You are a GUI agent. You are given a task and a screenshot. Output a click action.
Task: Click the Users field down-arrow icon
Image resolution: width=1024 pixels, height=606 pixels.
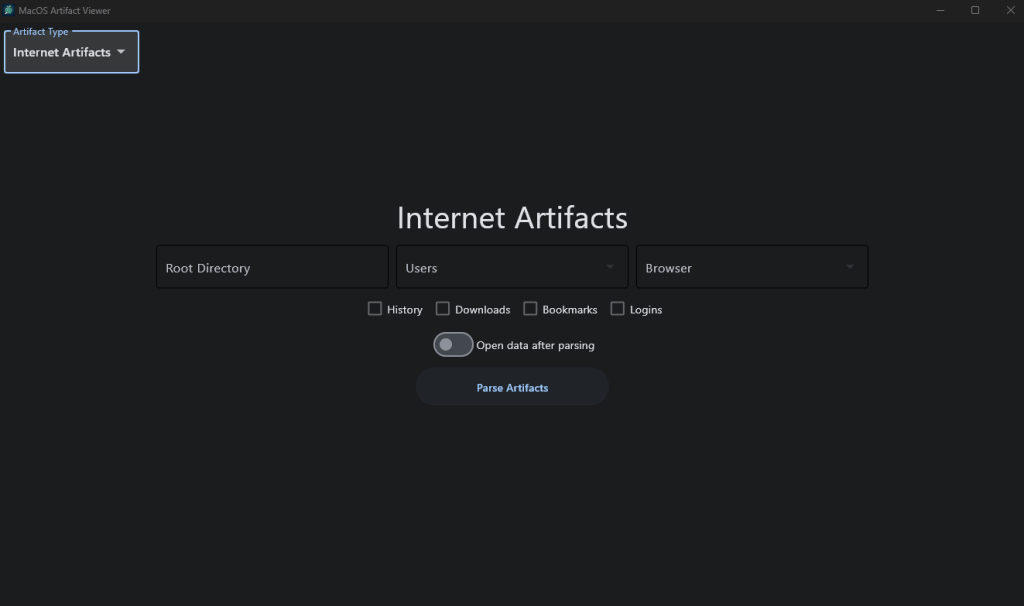[610, 268]
